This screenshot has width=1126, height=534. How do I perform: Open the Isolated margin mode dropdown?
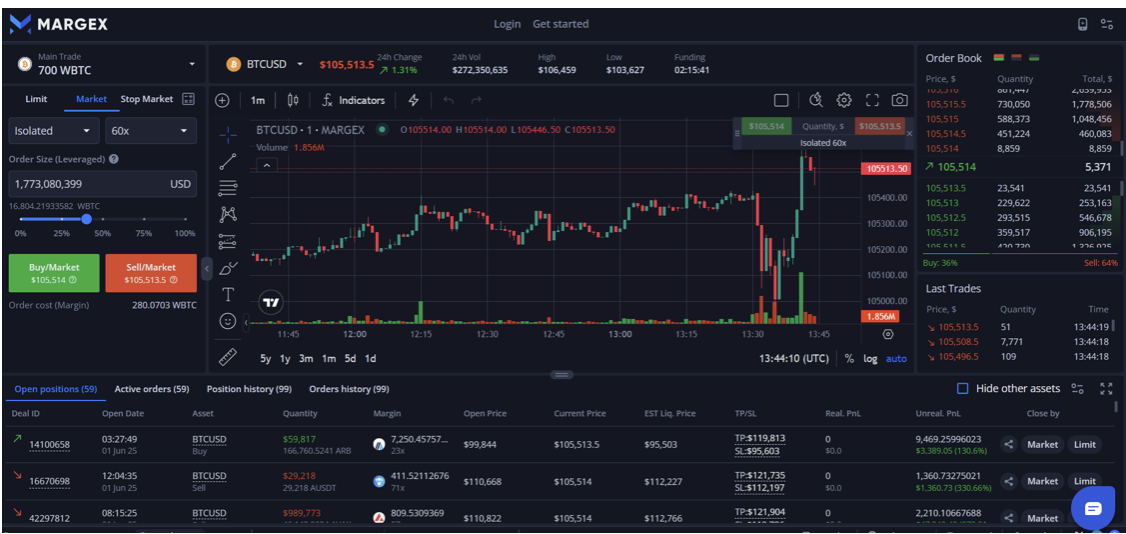pyautogui.click(x=54, y=131)
